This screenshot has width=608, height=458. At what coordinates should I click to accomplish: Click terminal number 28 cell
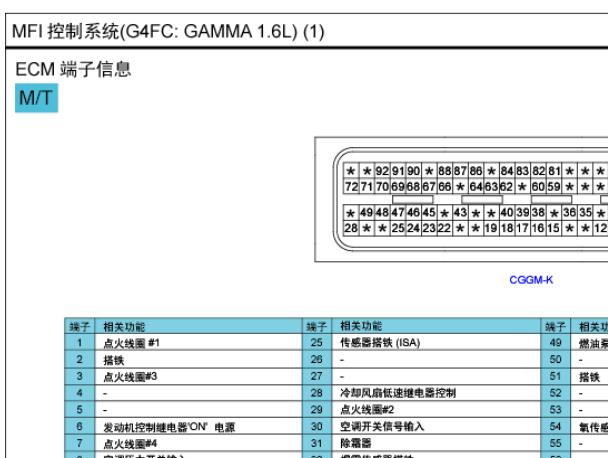pos(317,393)
